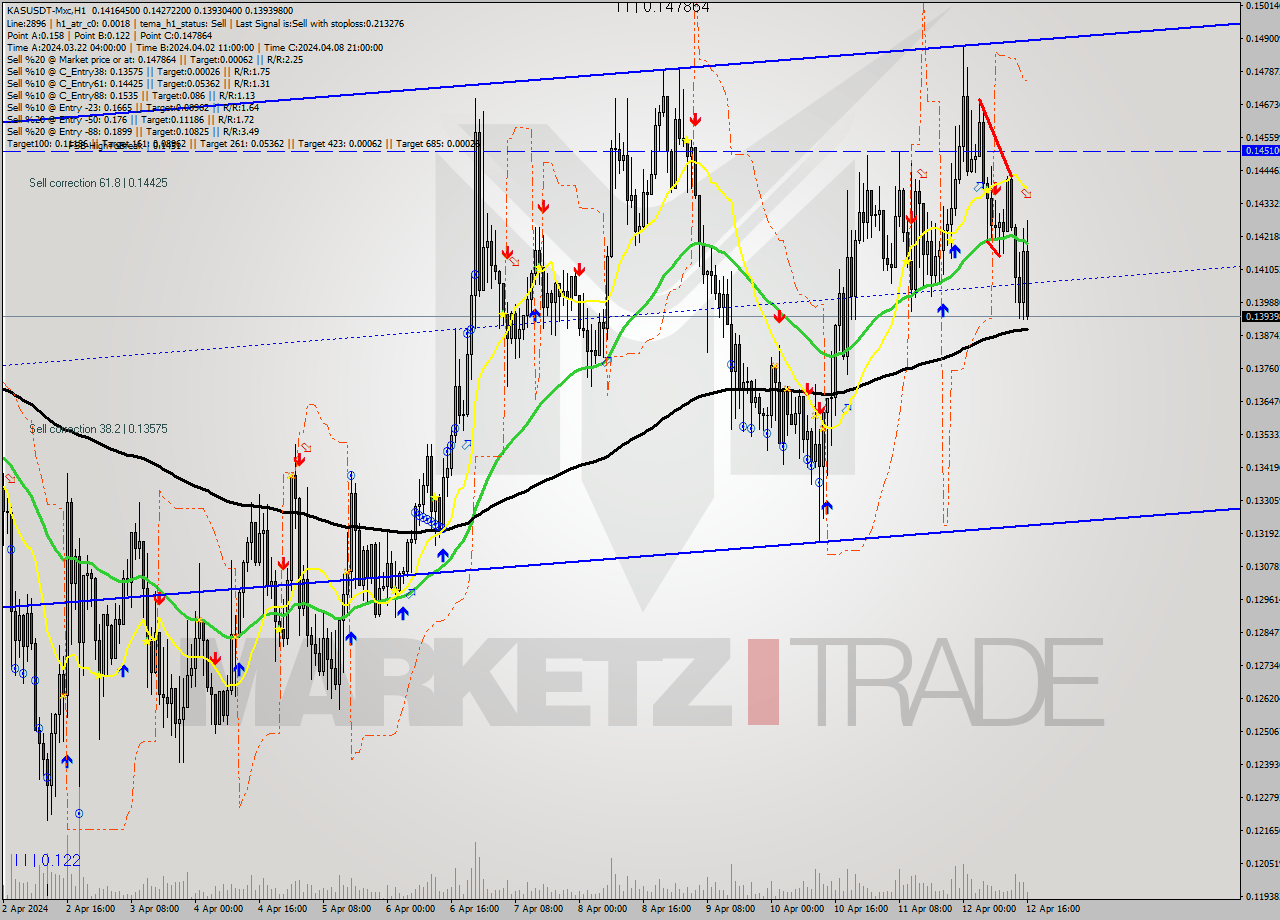Screen dimensions: 1280x920
Task: Click the '5 Apr 08:00' date axis label
Action: tap(345, 909)
